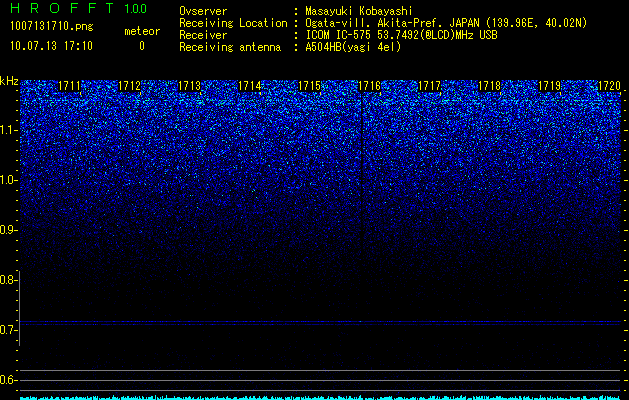Click the 1716 time marker
The width and height of the screenshot is (629, 400).
click(369, 86)
